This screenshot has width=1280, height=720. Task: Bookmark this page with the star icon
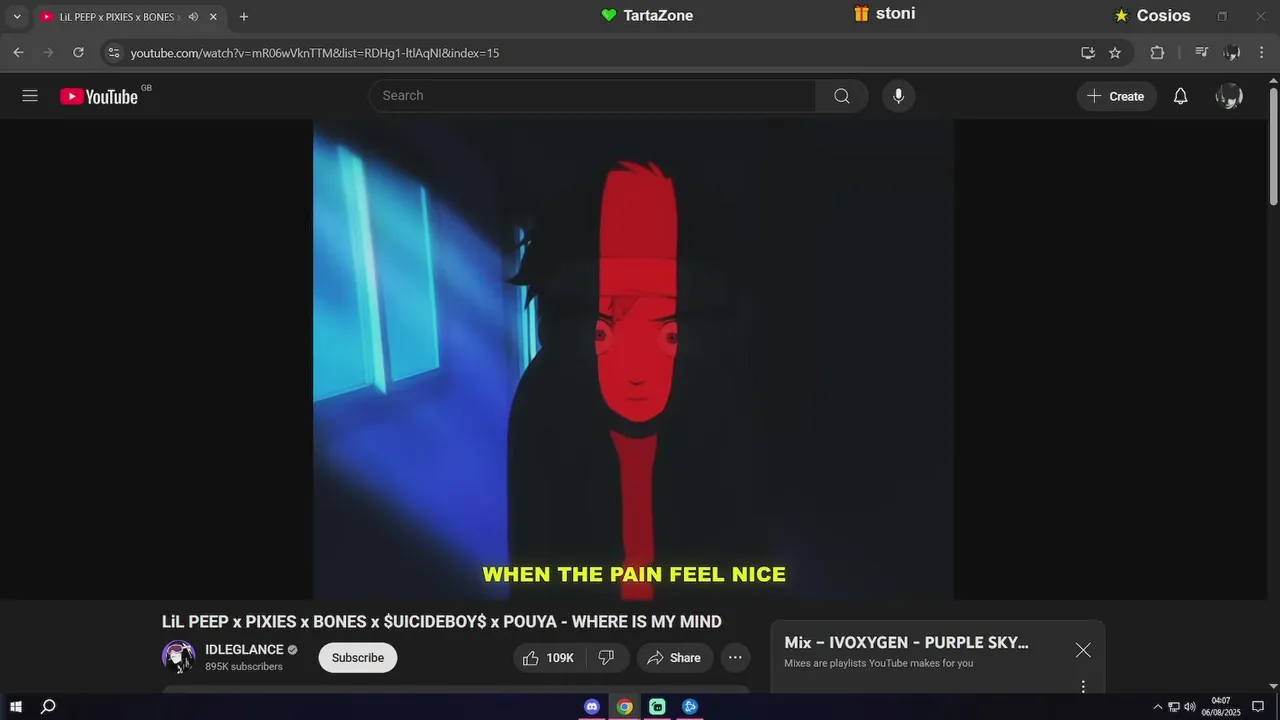[x=1115, y=53]
